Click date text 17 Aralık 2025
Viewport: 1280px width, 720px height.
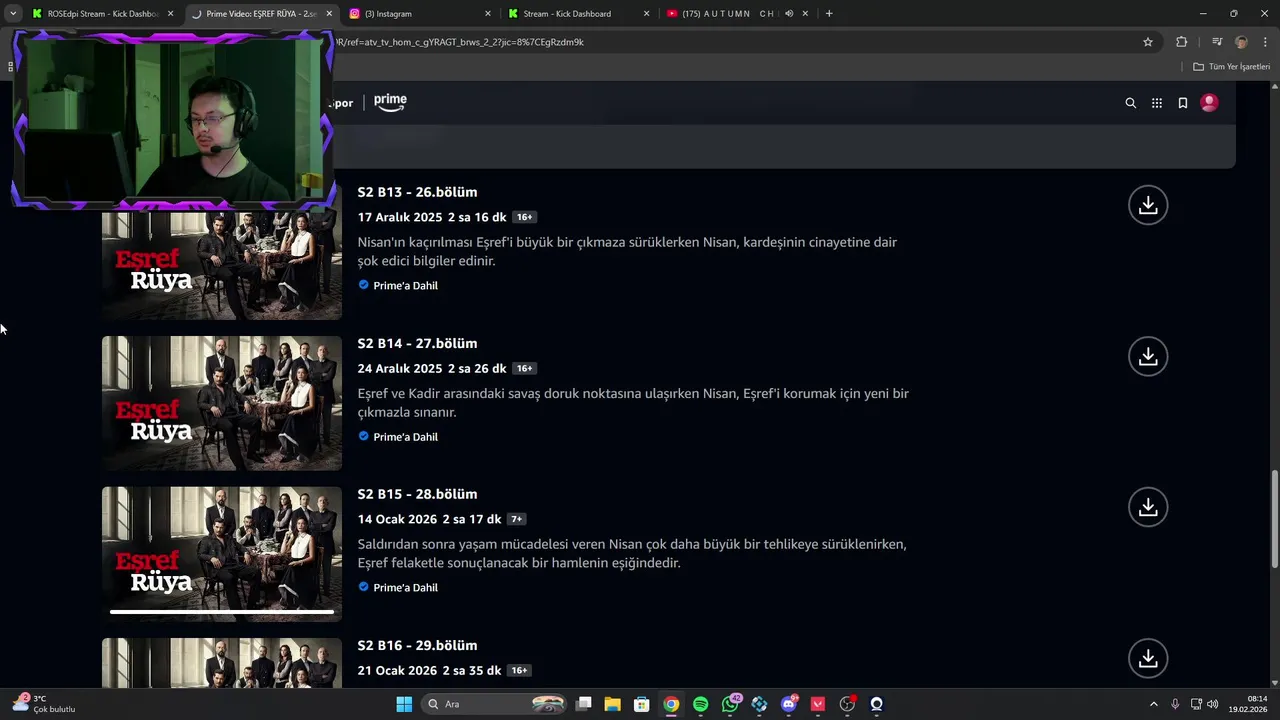click(x=400, y=217)
